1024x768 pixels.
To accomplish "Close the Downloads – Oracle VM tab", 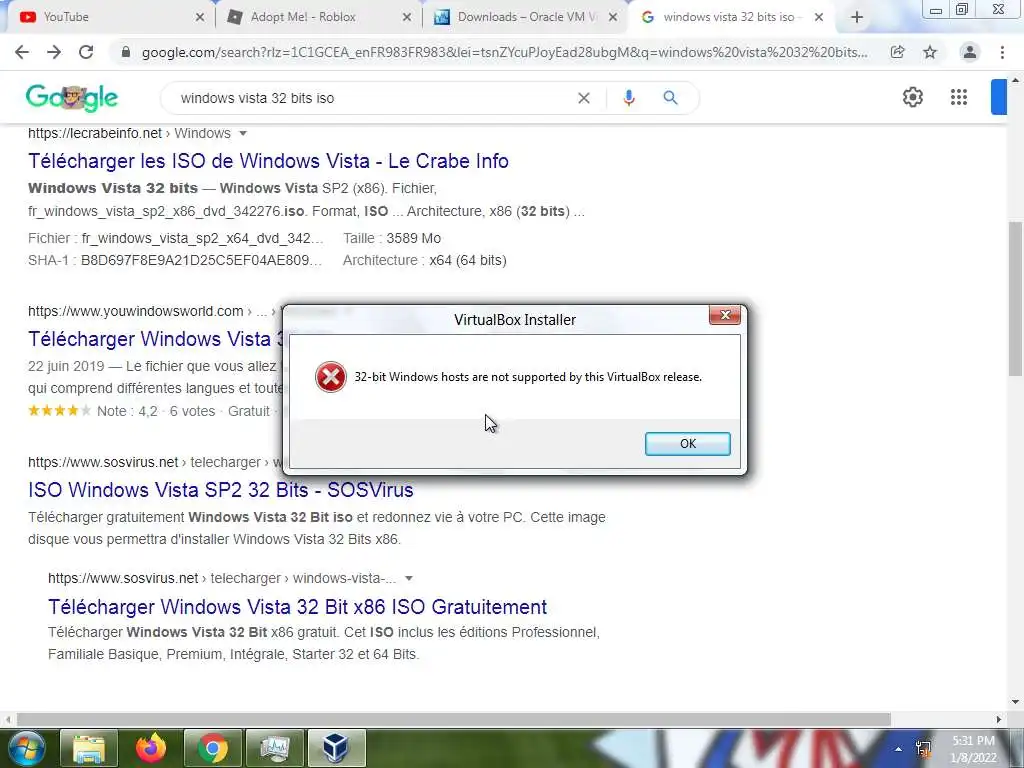I will pyautogui.click(x=613, y=18).
